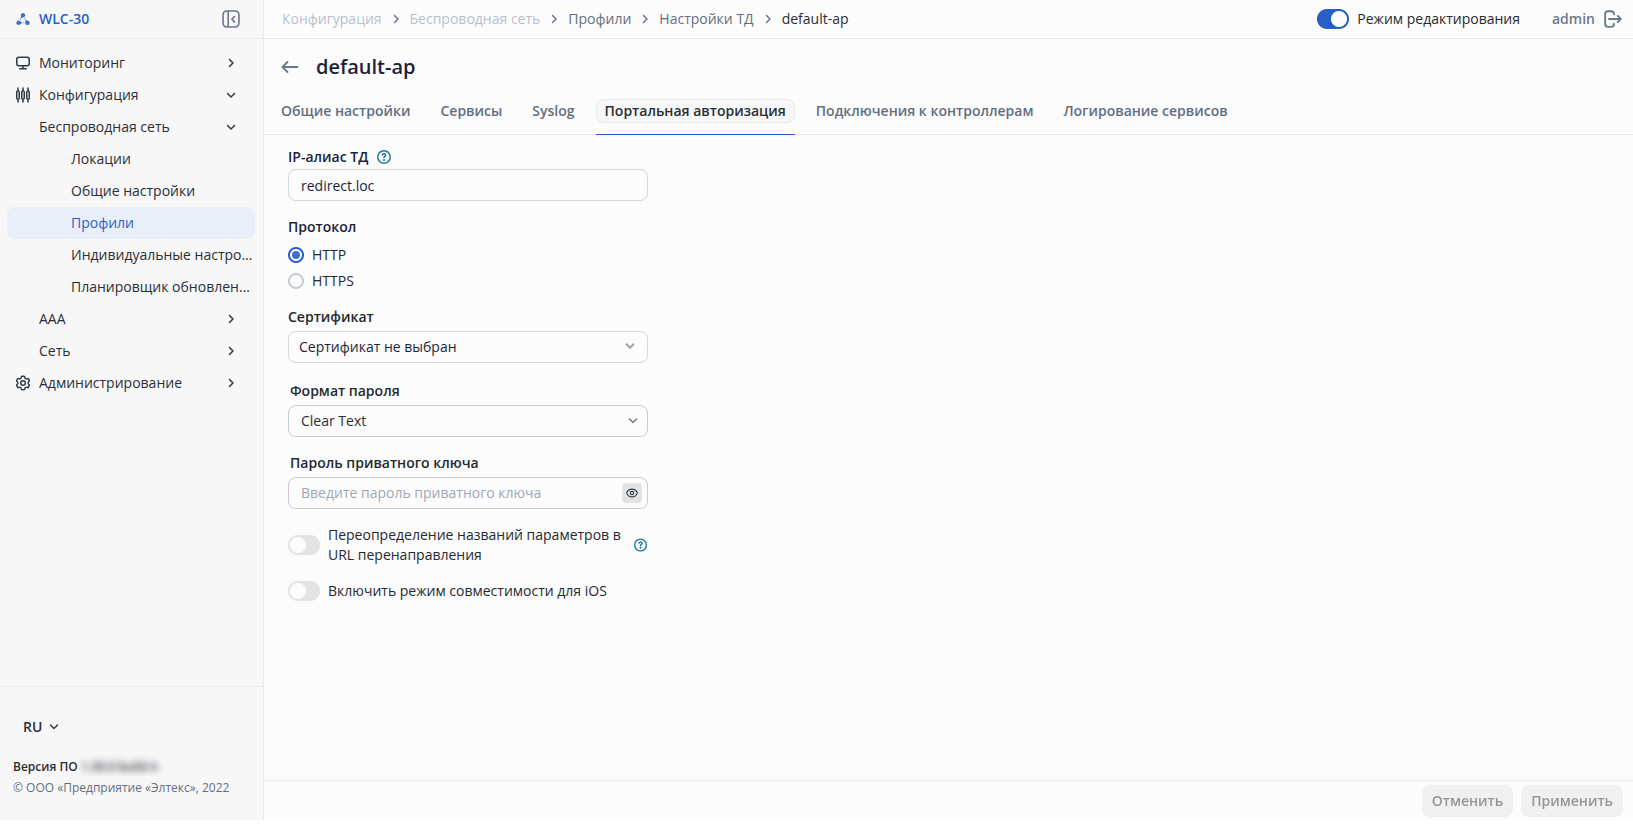The width and height of the screenshot is (1633, 826).
Task: Collapse the Беспроводная сеть chevron
Action: (231, 127)
